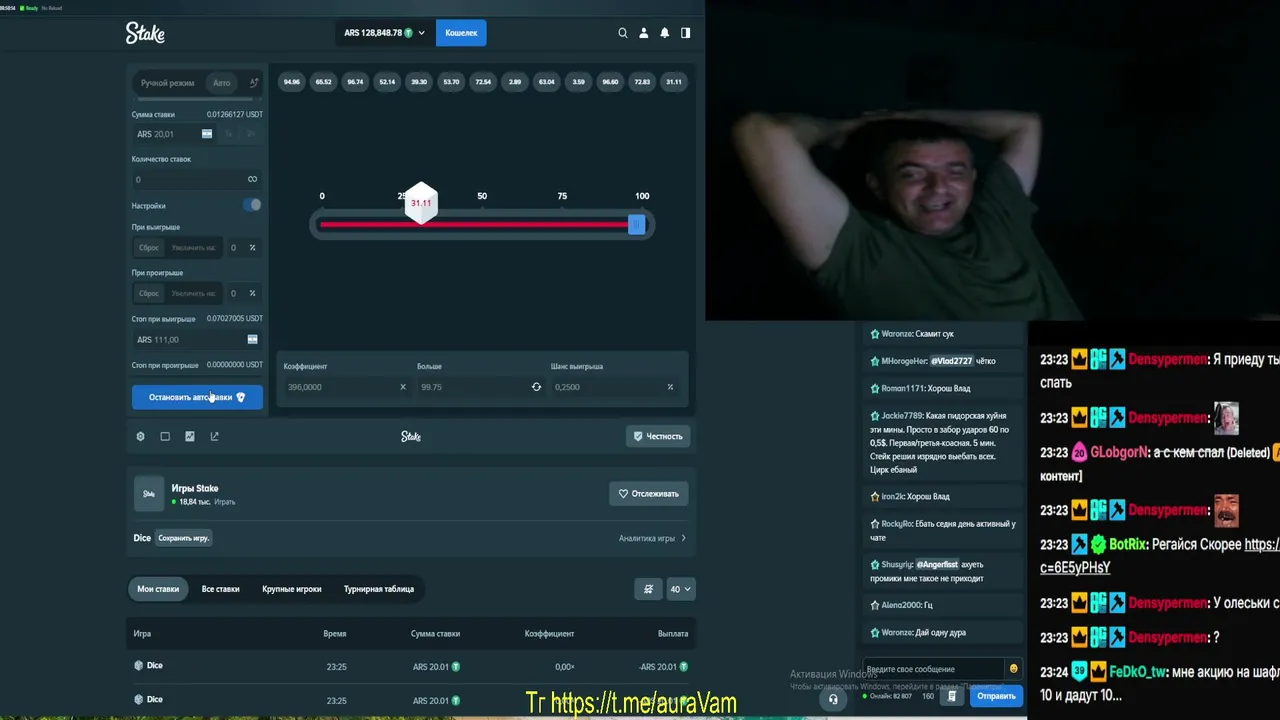1280x720 pixels.
Task: Open the emoji picker in chat input
Action: click(x=1013, y=669)
